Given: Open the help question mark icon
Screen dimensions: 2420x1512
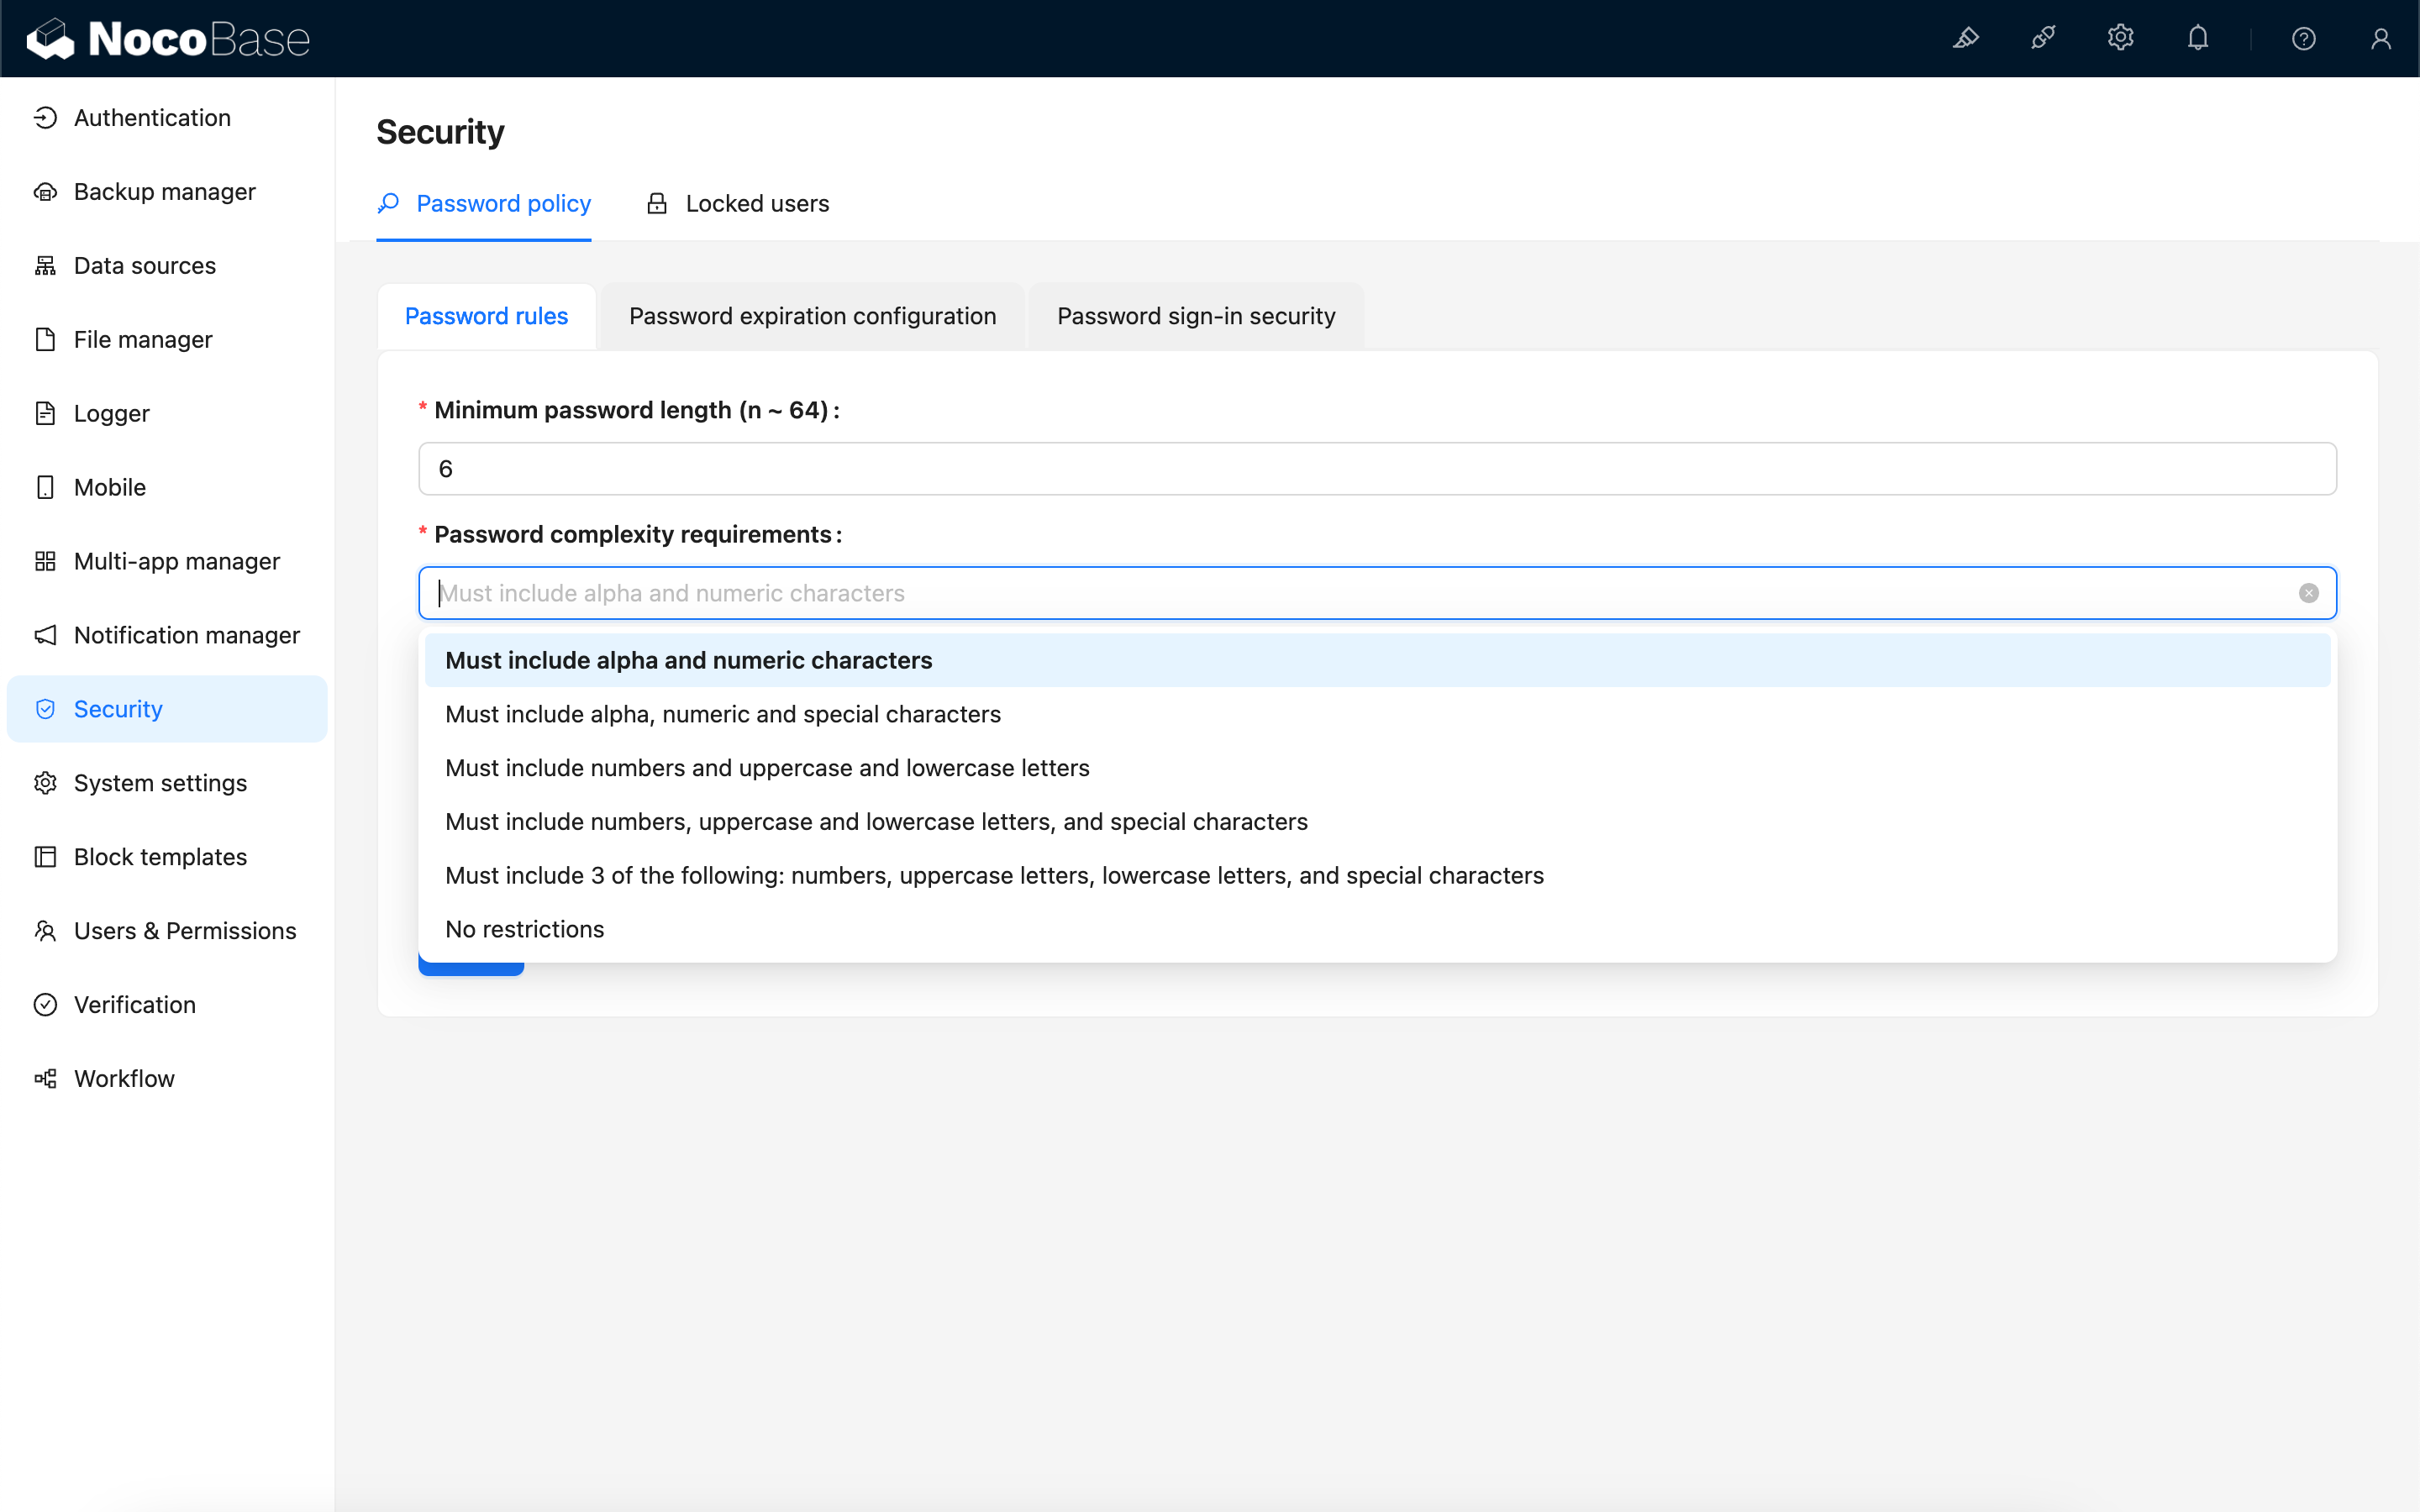Looking at the screenshot, I should (2303, 38).
